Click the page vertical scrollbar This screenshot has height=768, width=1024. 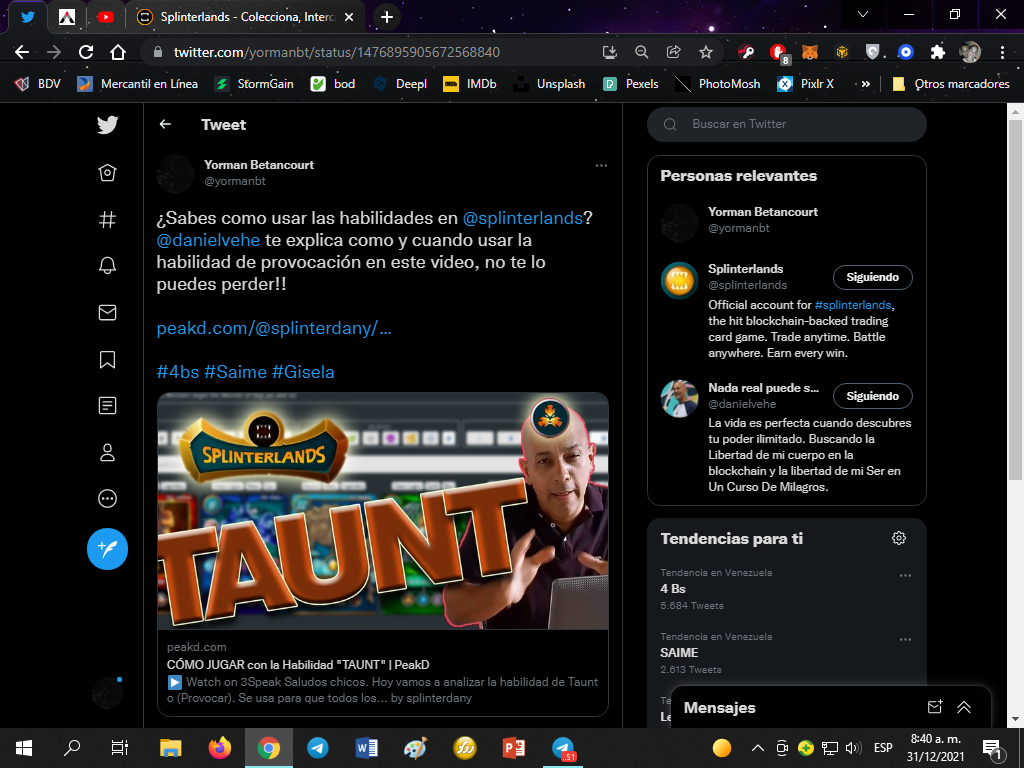tap(1015, 300)
